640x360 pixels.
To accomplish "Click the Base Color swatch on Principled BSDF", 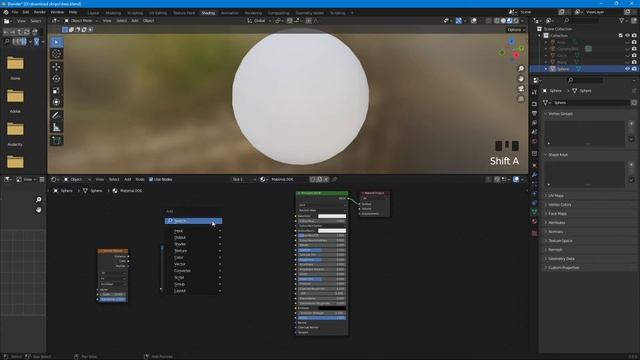I will (332, 216).
